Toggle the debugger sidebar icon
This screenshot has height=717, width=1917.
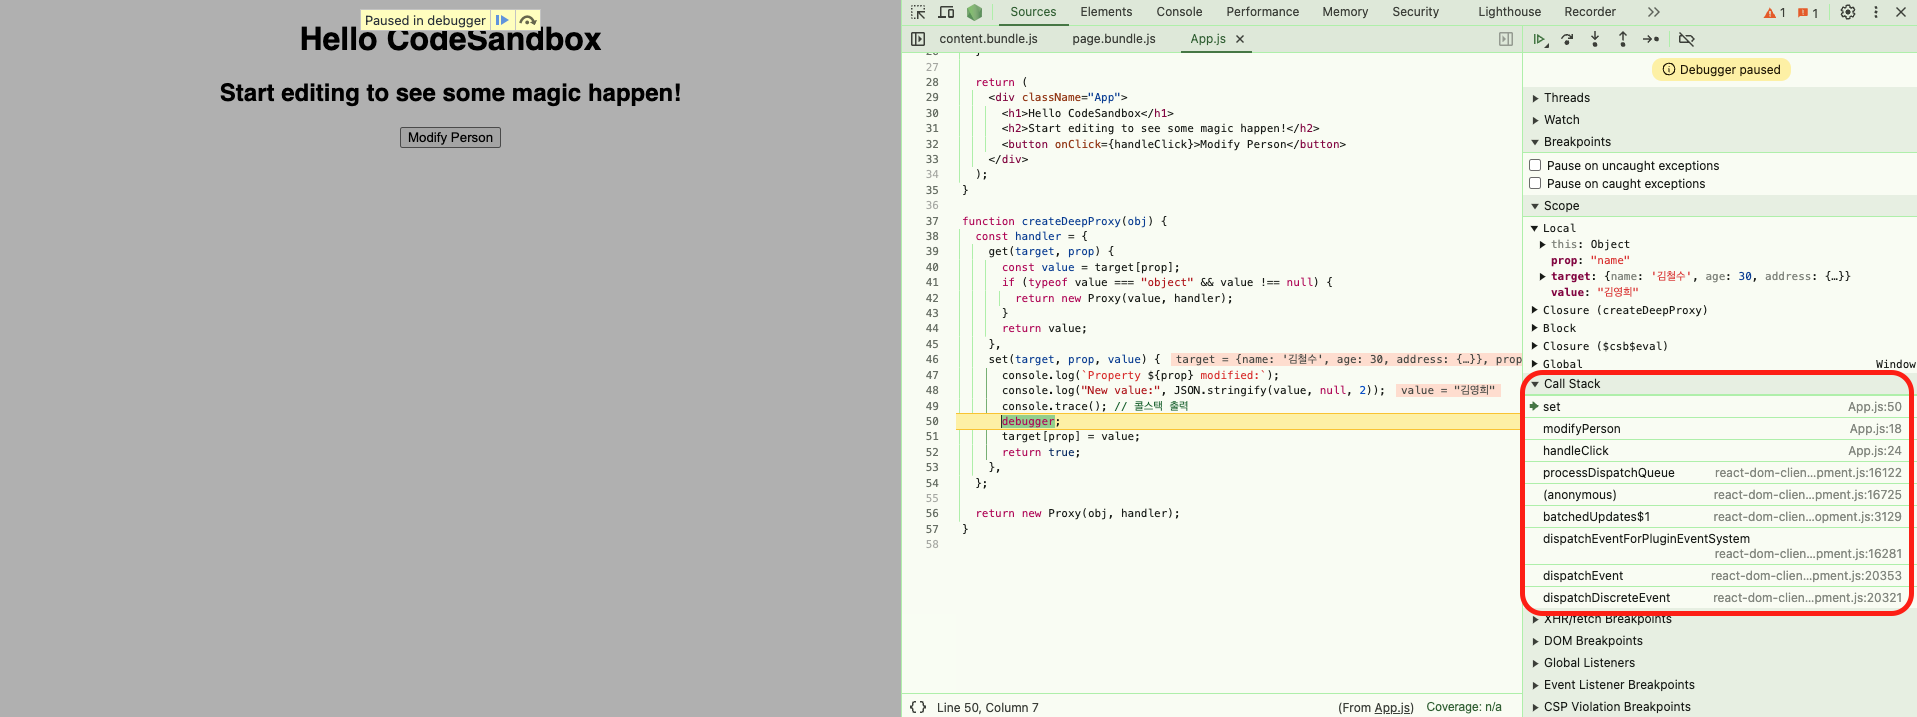click(1506, 39)
